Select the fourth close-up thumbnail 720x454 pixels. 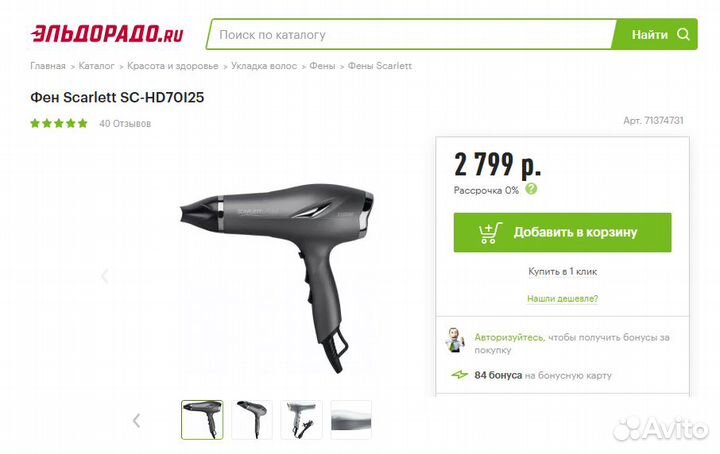(351, 420)
